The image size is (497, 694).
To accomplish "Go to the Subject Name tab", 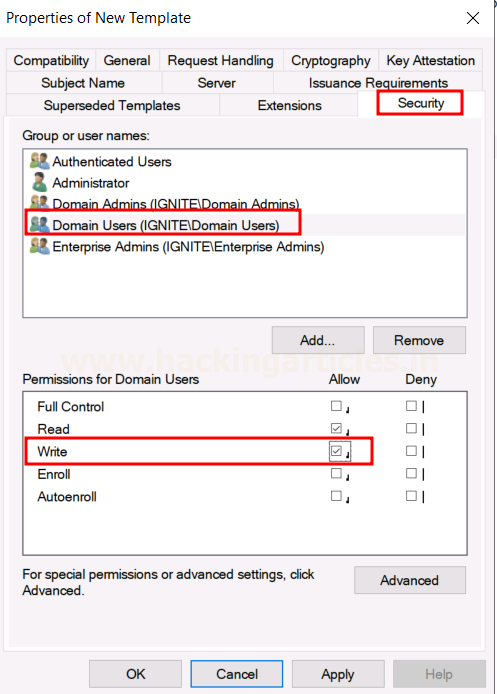I will pos(83,83).
